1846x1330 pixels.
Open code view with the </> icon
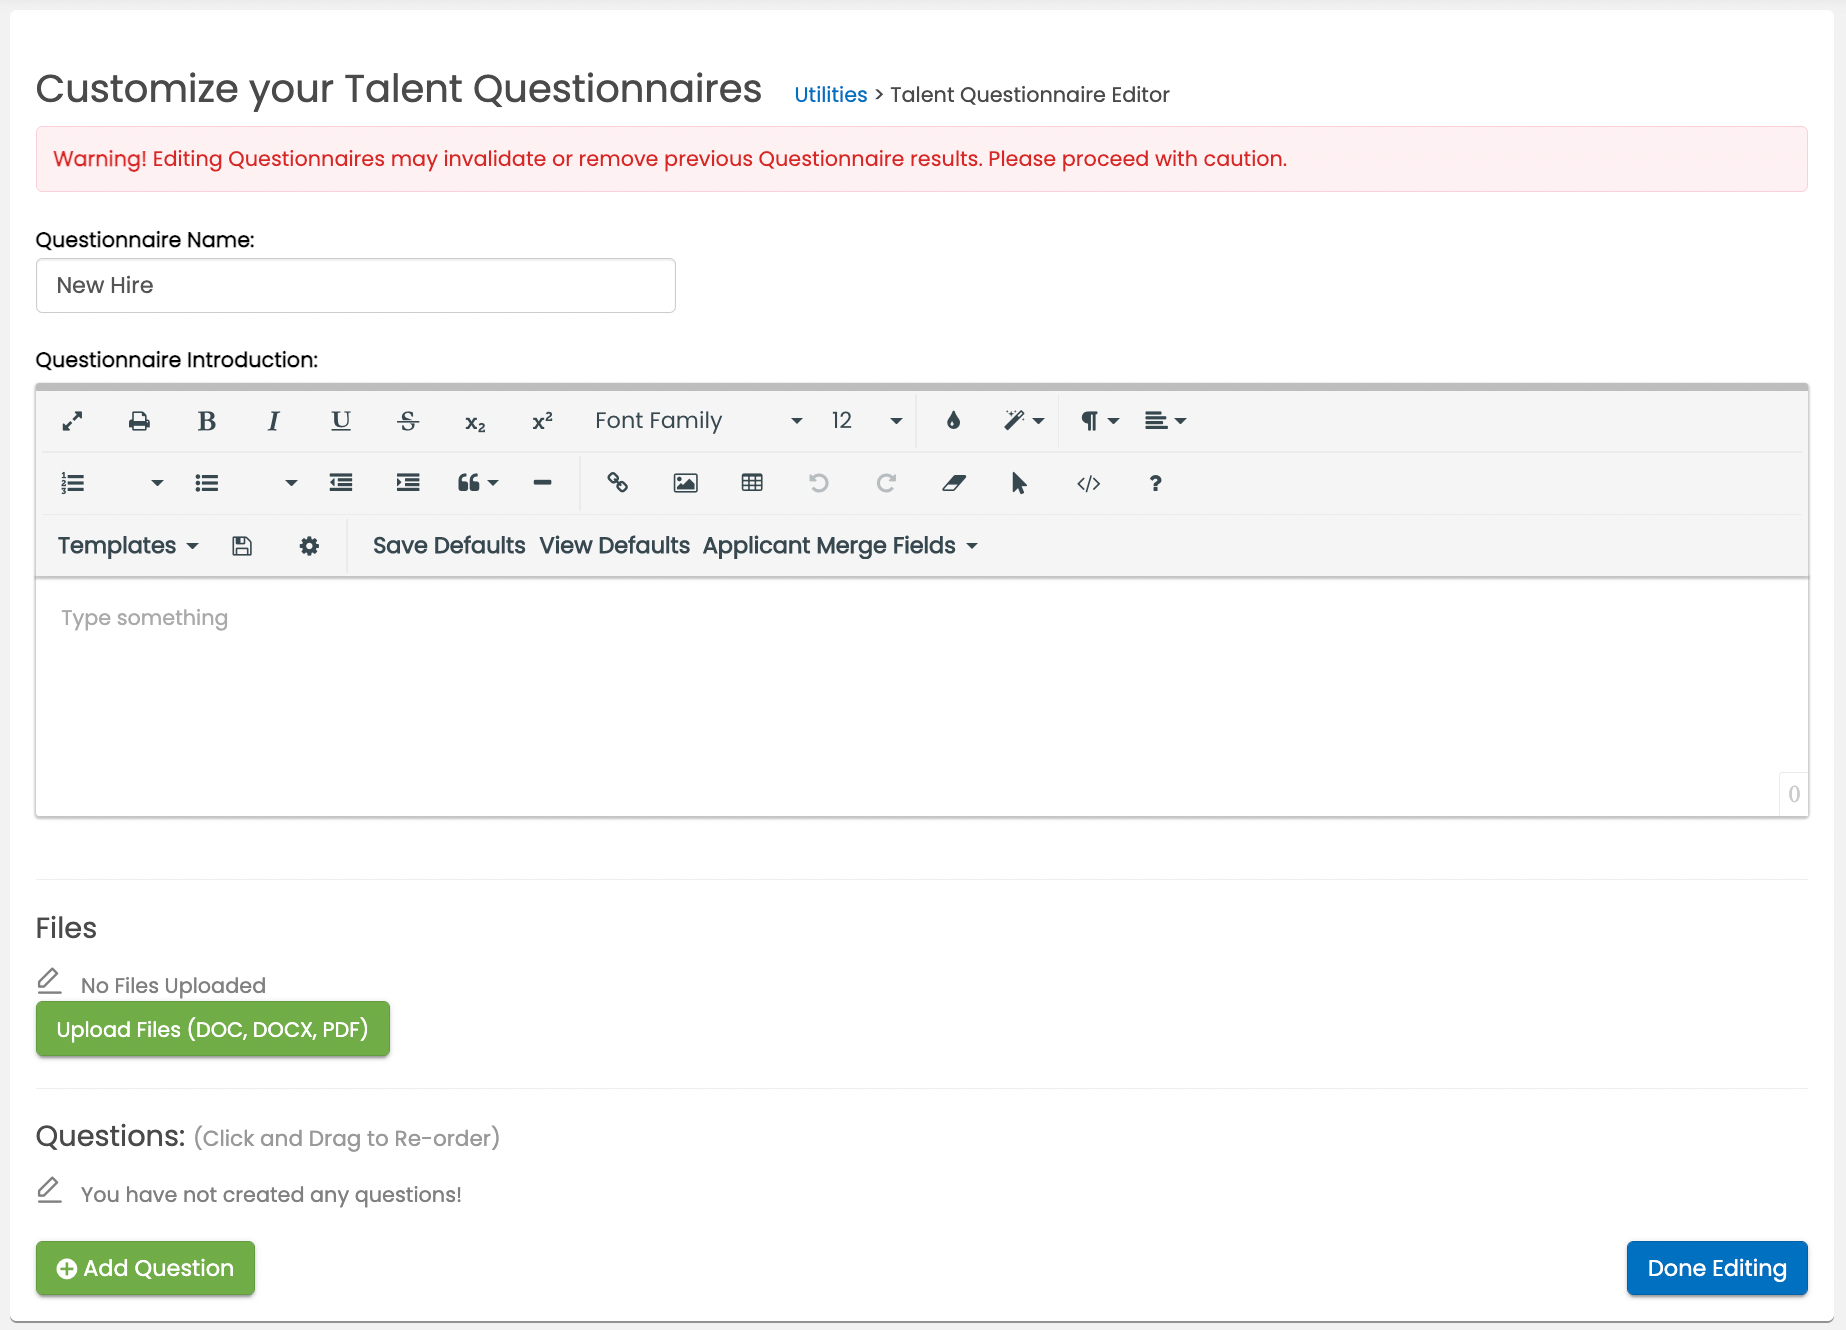pyautogui.click(x=1088, y=483)
